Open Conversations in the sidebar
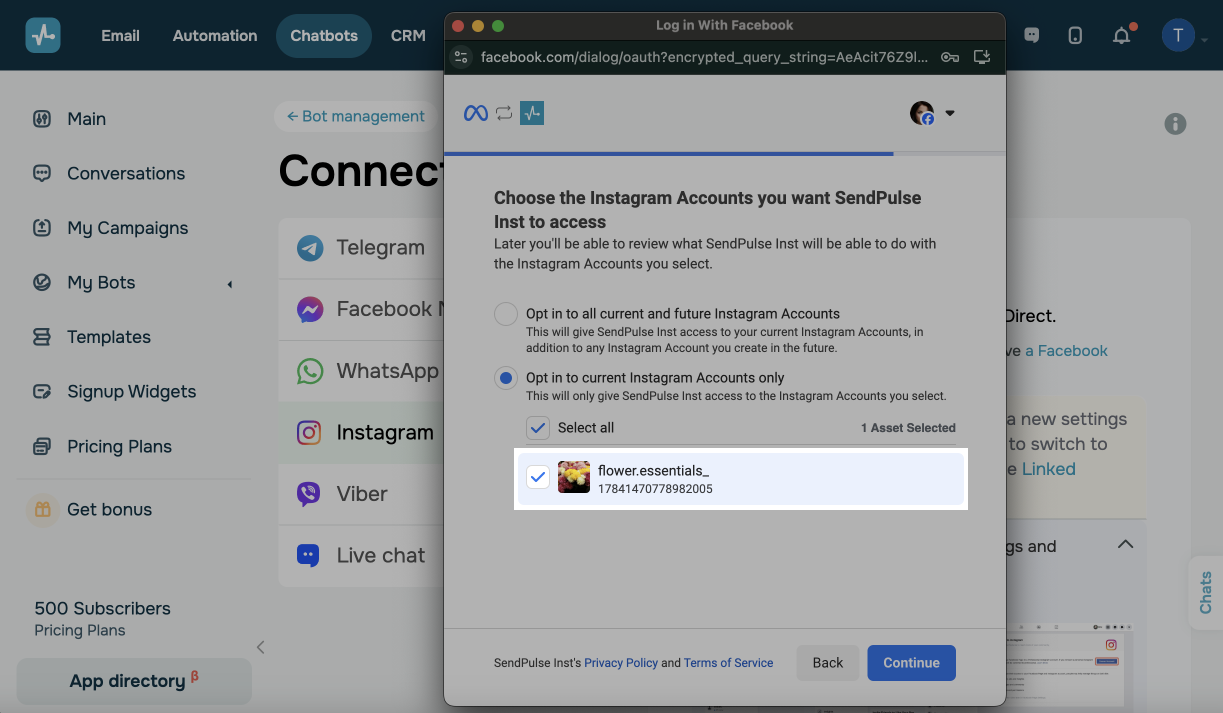The height and width of the screenshot is (713, 1223). pos(126,173)
